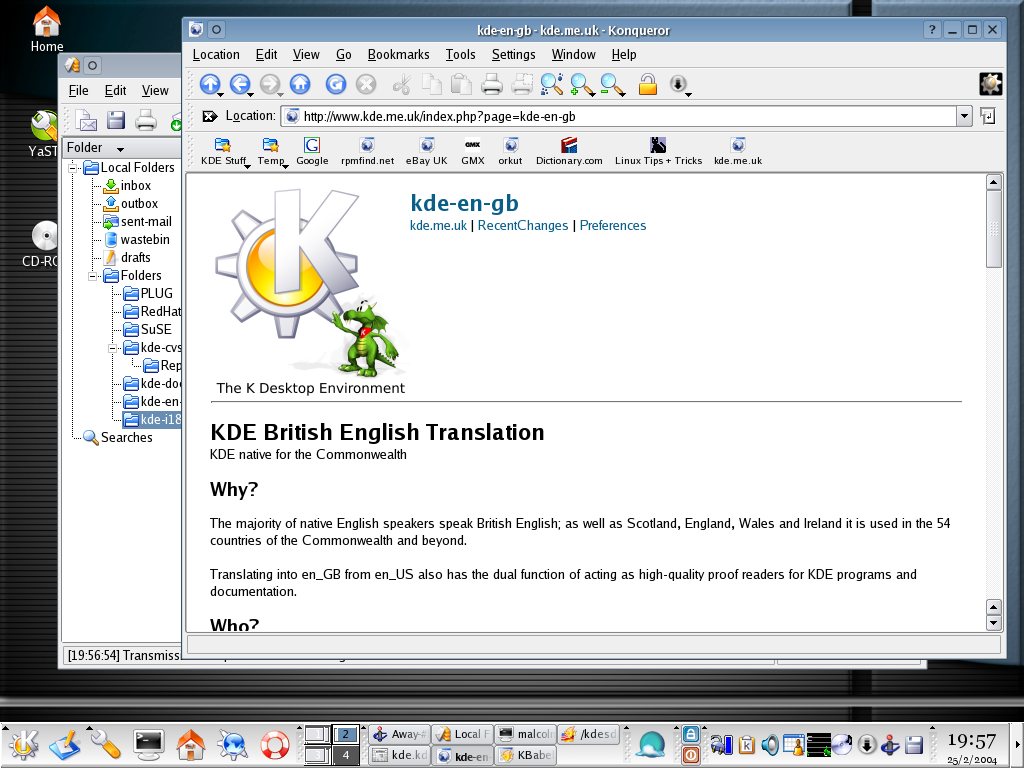
Task: Click the Copy icon in toolbar
Action: point(432,84)
